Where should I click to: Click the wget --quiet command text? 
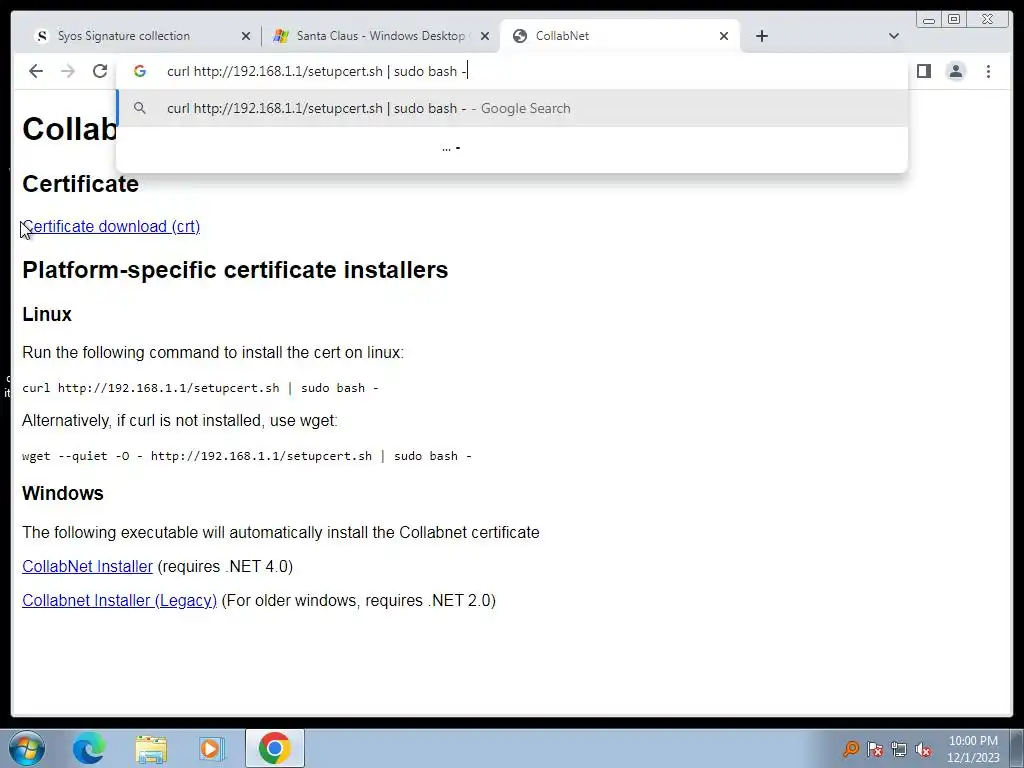(x=247, y=456)
